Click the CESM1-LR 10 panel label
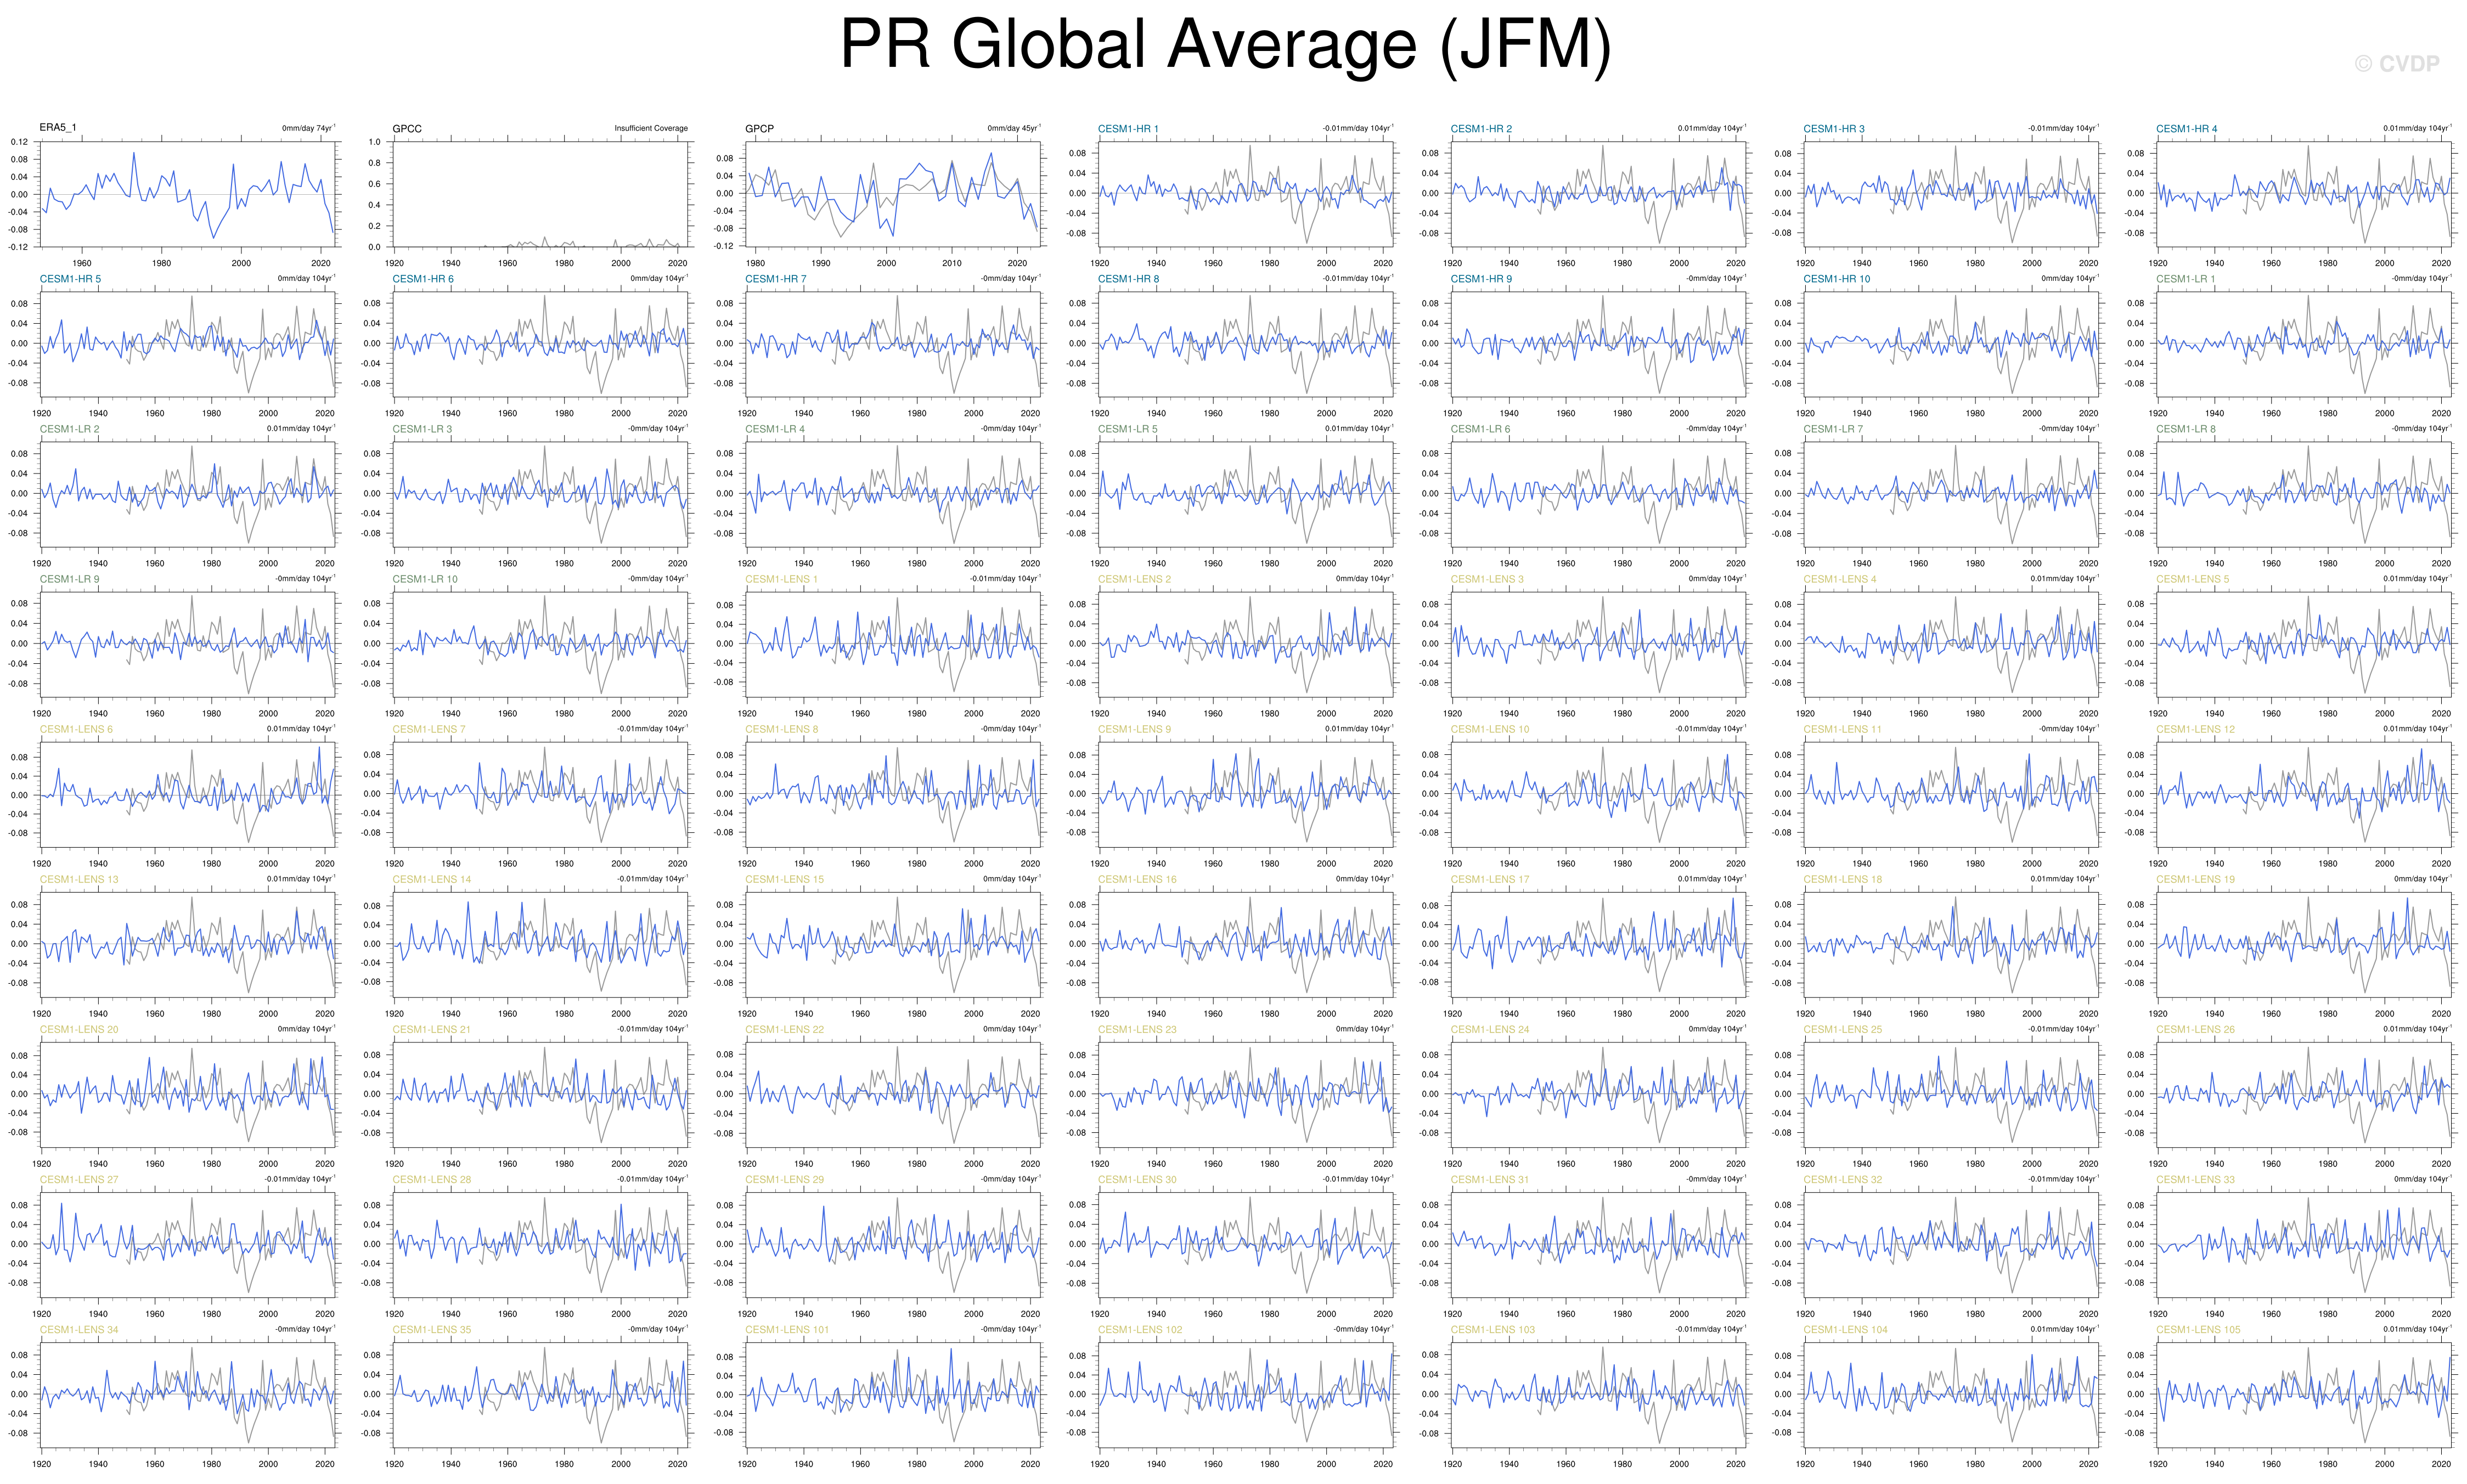2467x1484 pixels. click(x=425, y=579)
